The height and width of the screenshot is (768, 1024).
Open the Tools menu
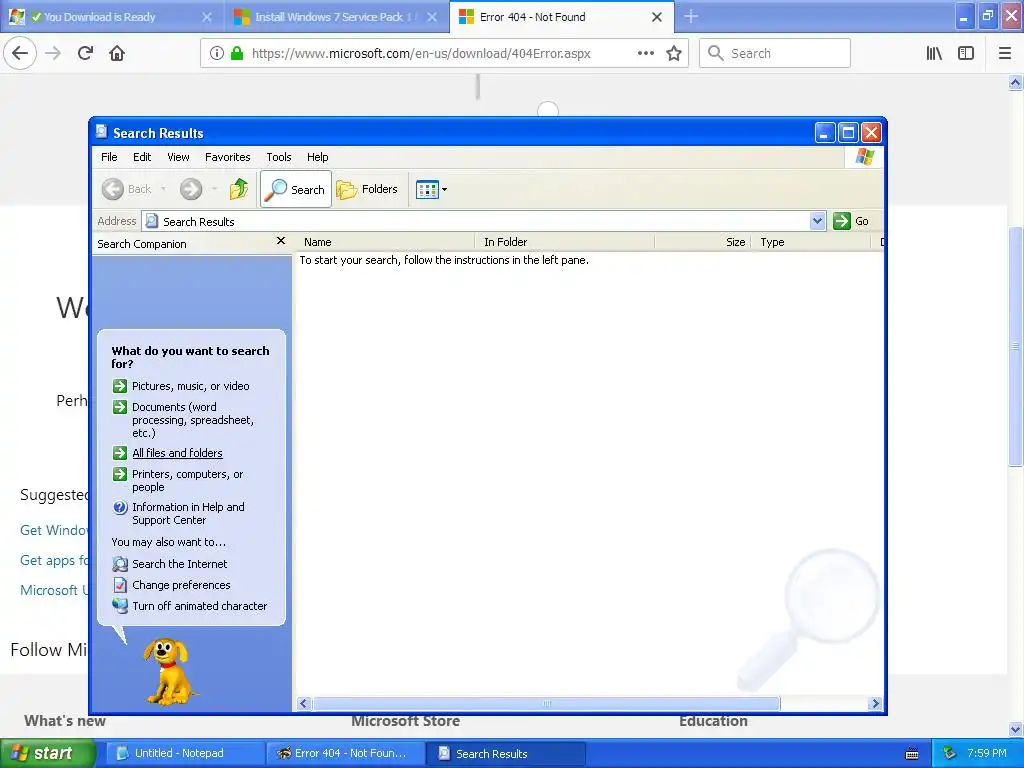pos(279,157)
